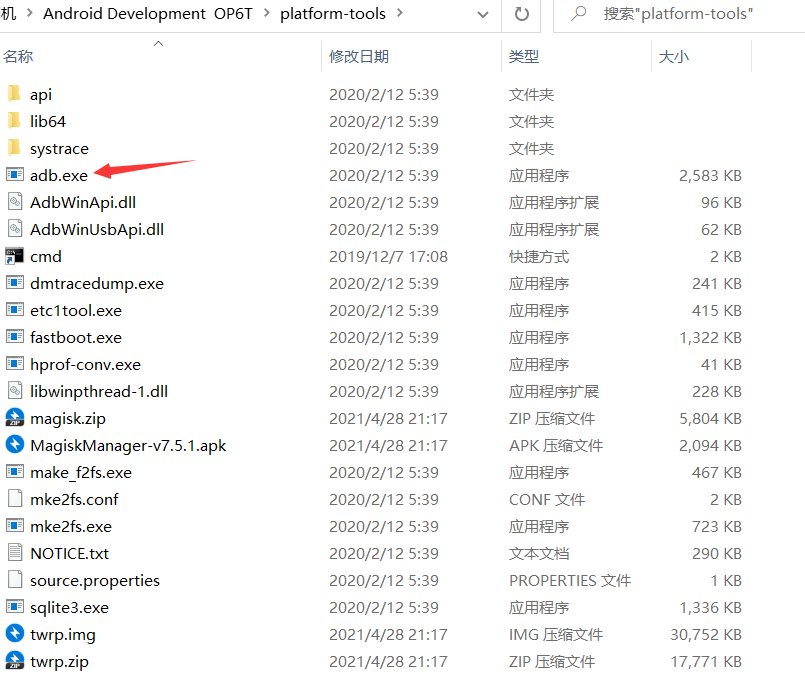
Task: Click the sqlite3.exe application icon
Action: point(15,607)
